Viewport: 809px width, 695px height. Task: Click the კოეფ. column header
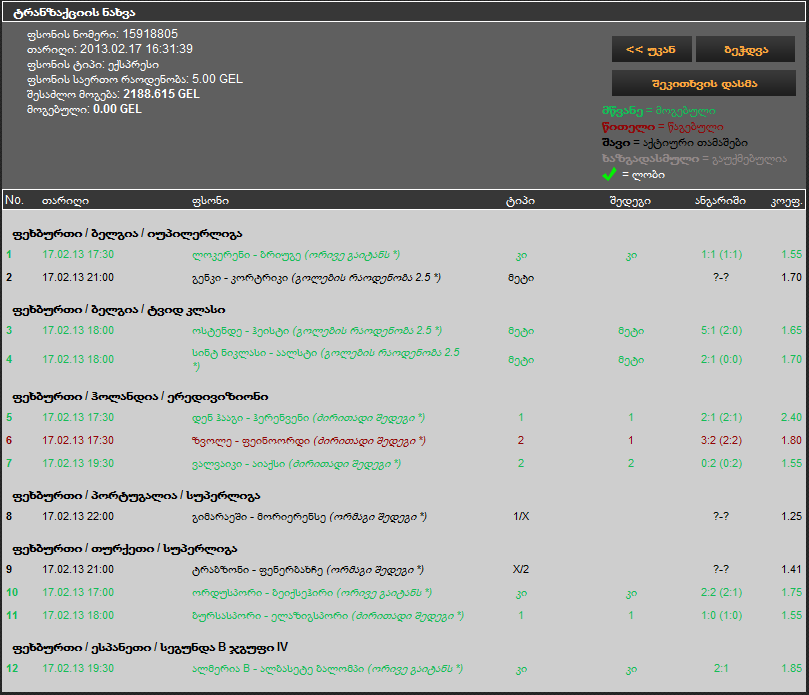coord(786,201)
